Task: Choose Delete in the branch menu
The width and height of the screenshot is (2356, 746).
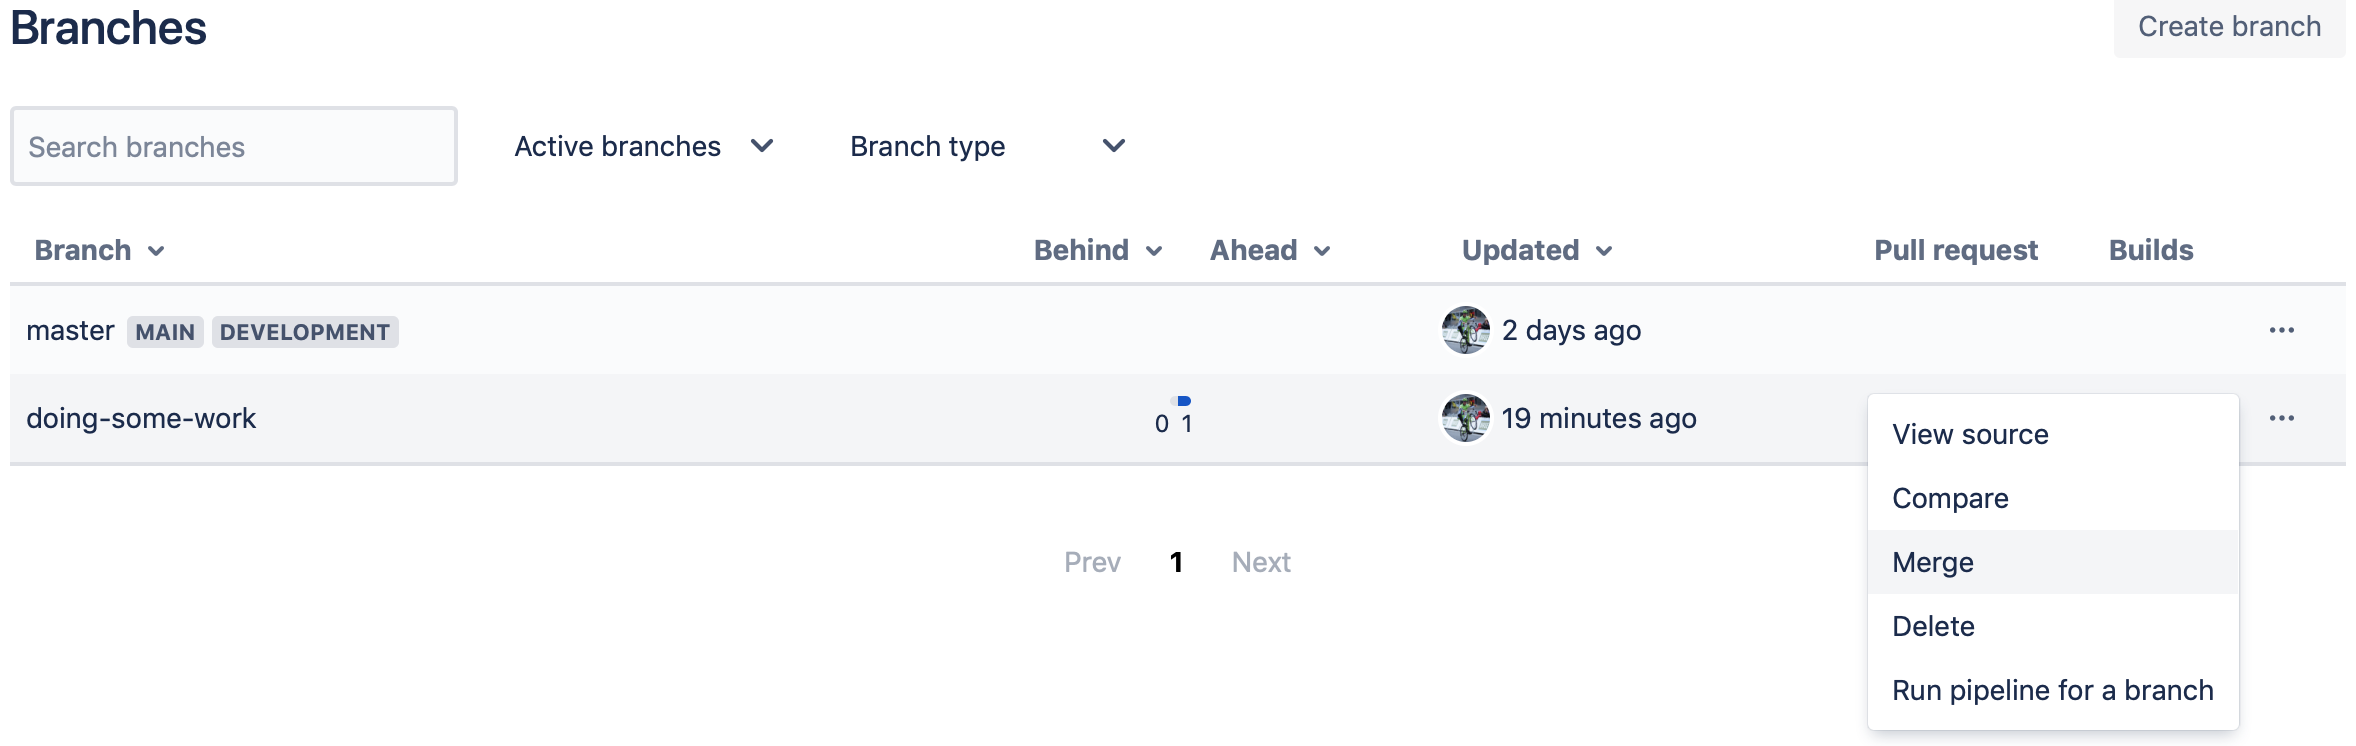Action: pyautogui.click(x=2053, y=626)
